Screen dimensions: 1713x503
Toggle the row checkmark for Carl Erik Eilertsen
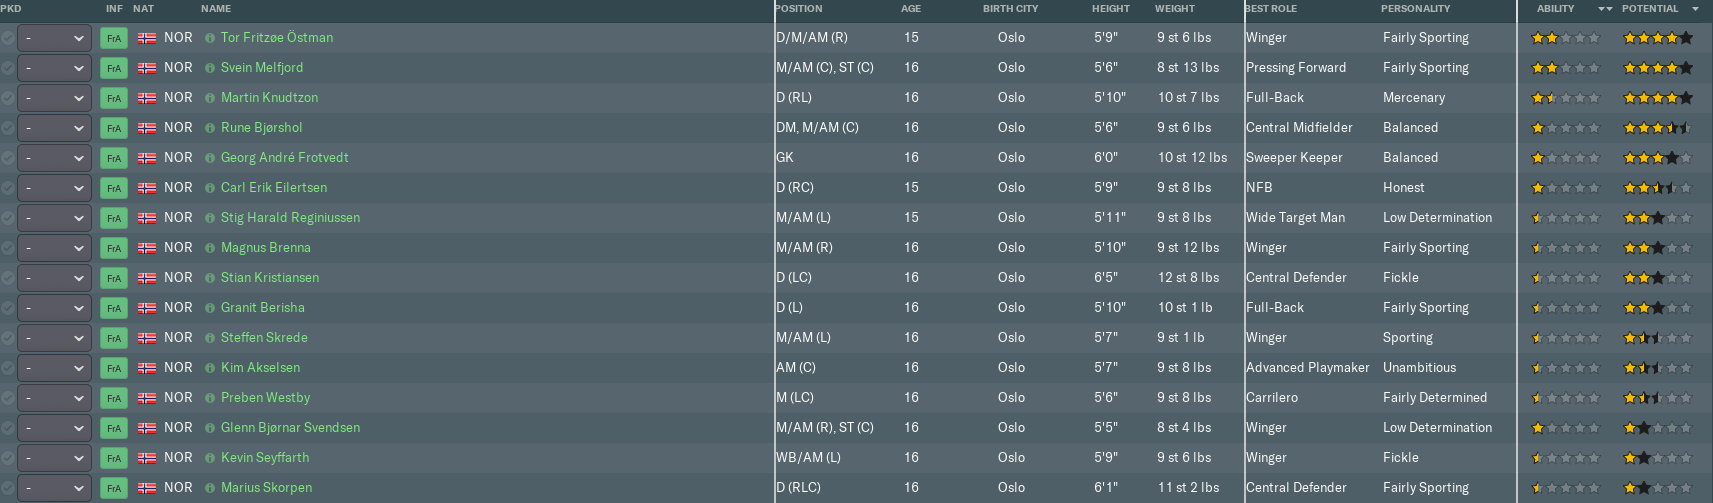pyautogui.click(x=8, y=188)
